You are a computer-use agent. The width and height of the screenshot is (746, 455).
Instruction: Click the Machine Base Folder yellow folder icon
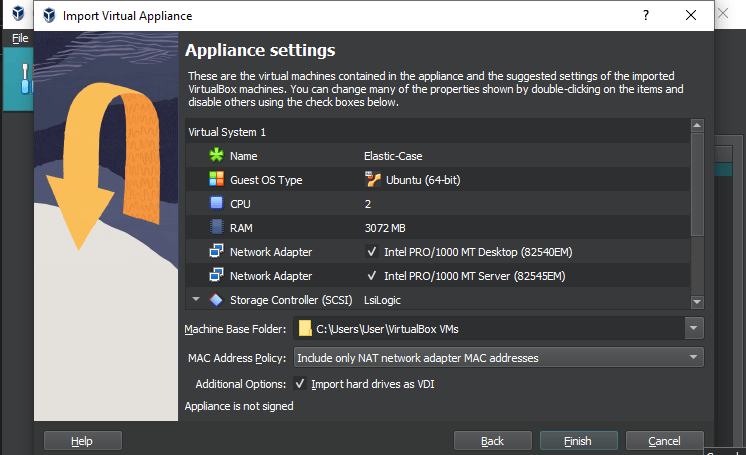point(305,328)
